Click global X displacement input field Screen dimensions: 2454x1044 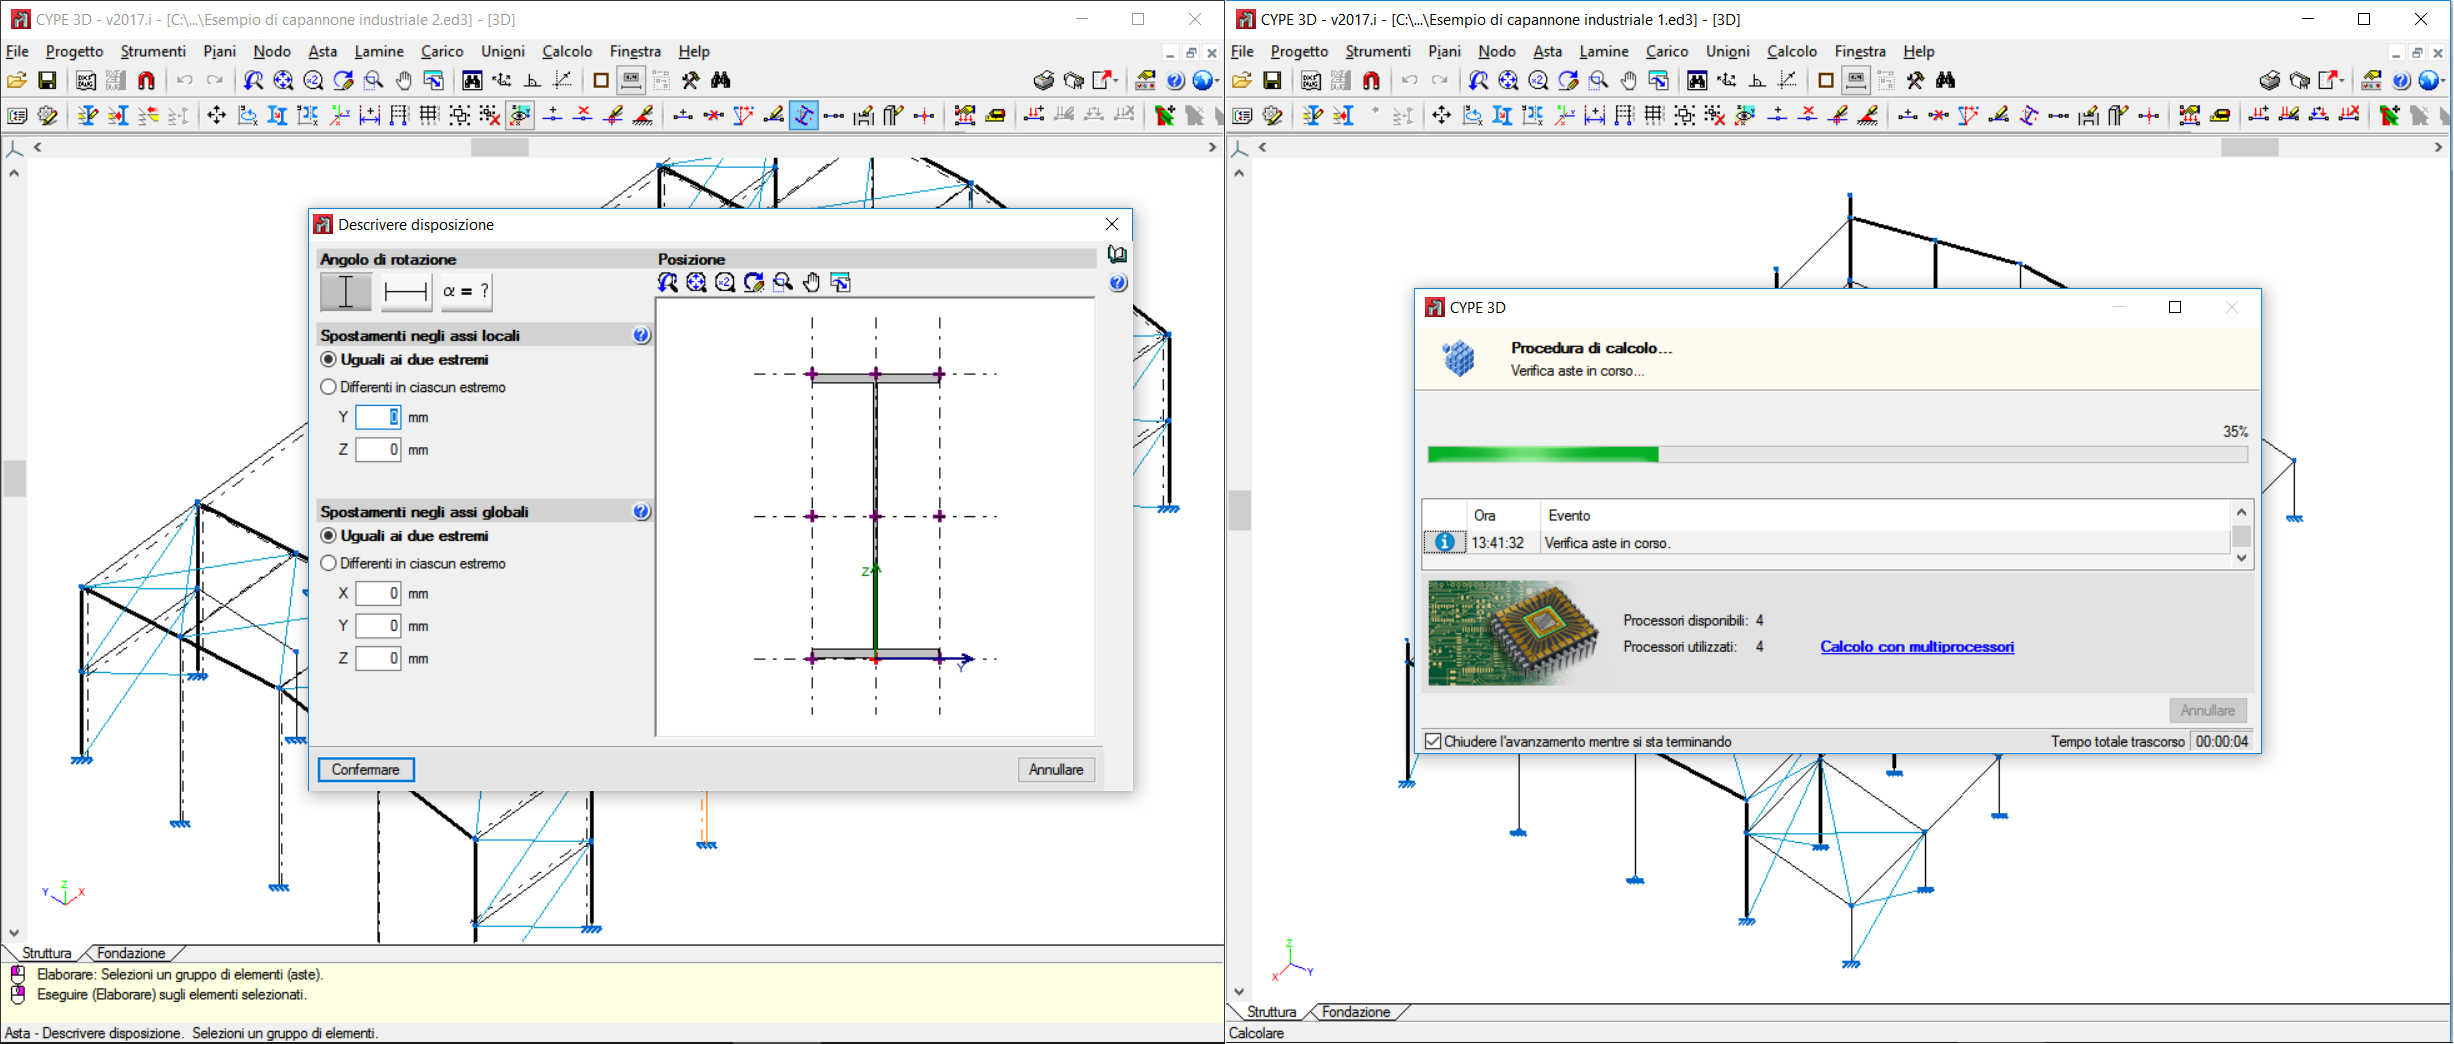coord(378,593)
